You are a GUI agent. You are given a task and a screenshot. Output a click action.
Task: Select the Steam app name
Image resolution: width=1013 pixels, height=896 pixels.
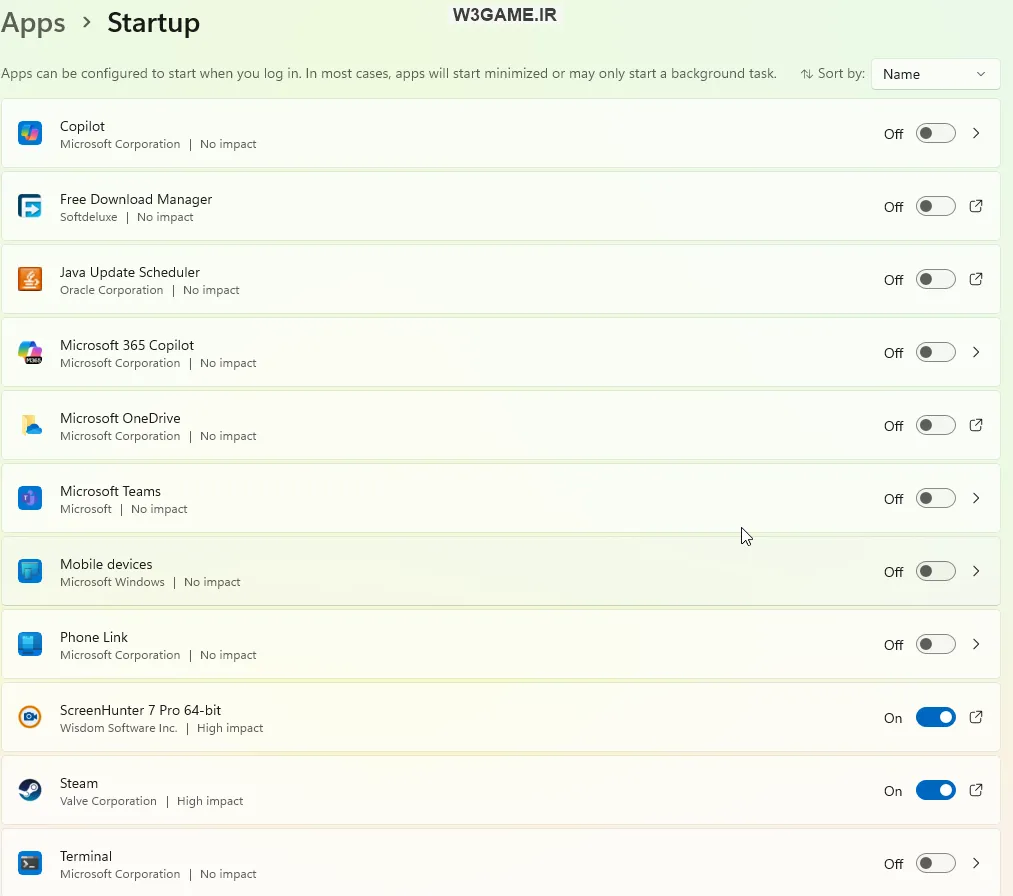pyautogui.click(x=79, y=784)
